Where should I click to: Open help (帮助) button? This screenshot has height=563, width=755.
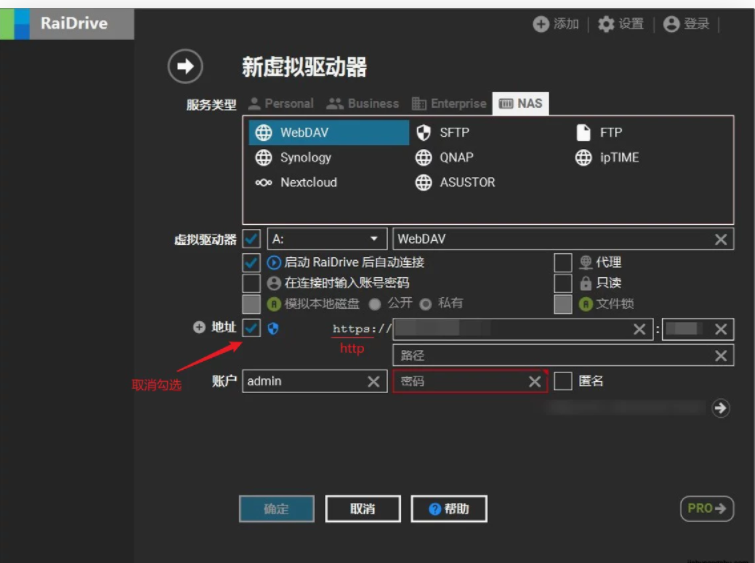[449, 509]
